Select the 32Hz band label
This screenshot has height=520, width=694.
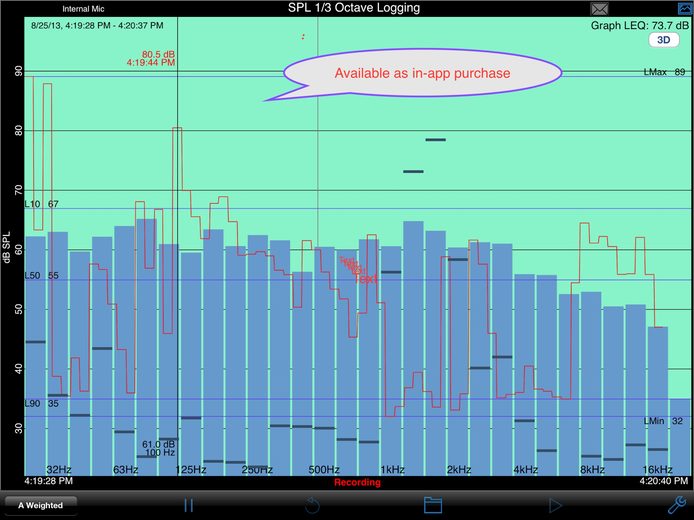(x=59, y=470)
